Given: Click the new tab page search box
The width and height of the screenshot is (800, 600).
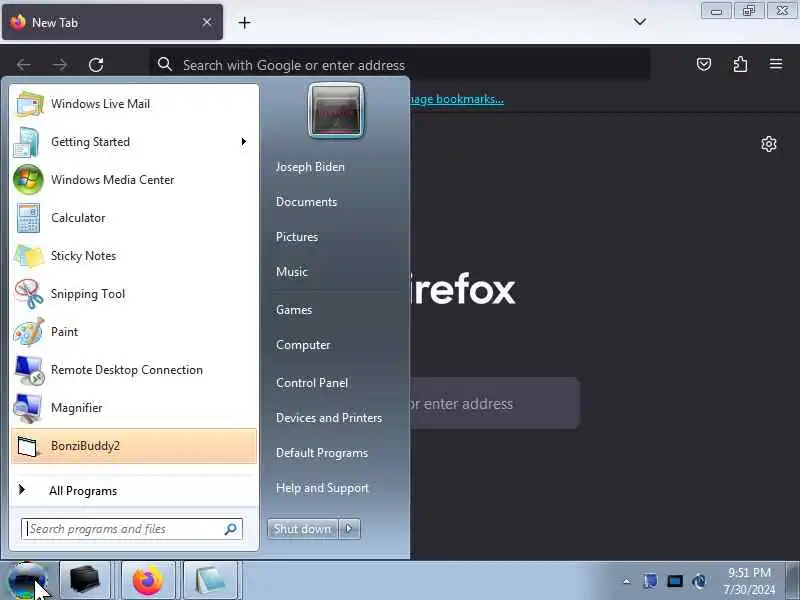Looking at the screenshot, I should [x=494, y=404].
